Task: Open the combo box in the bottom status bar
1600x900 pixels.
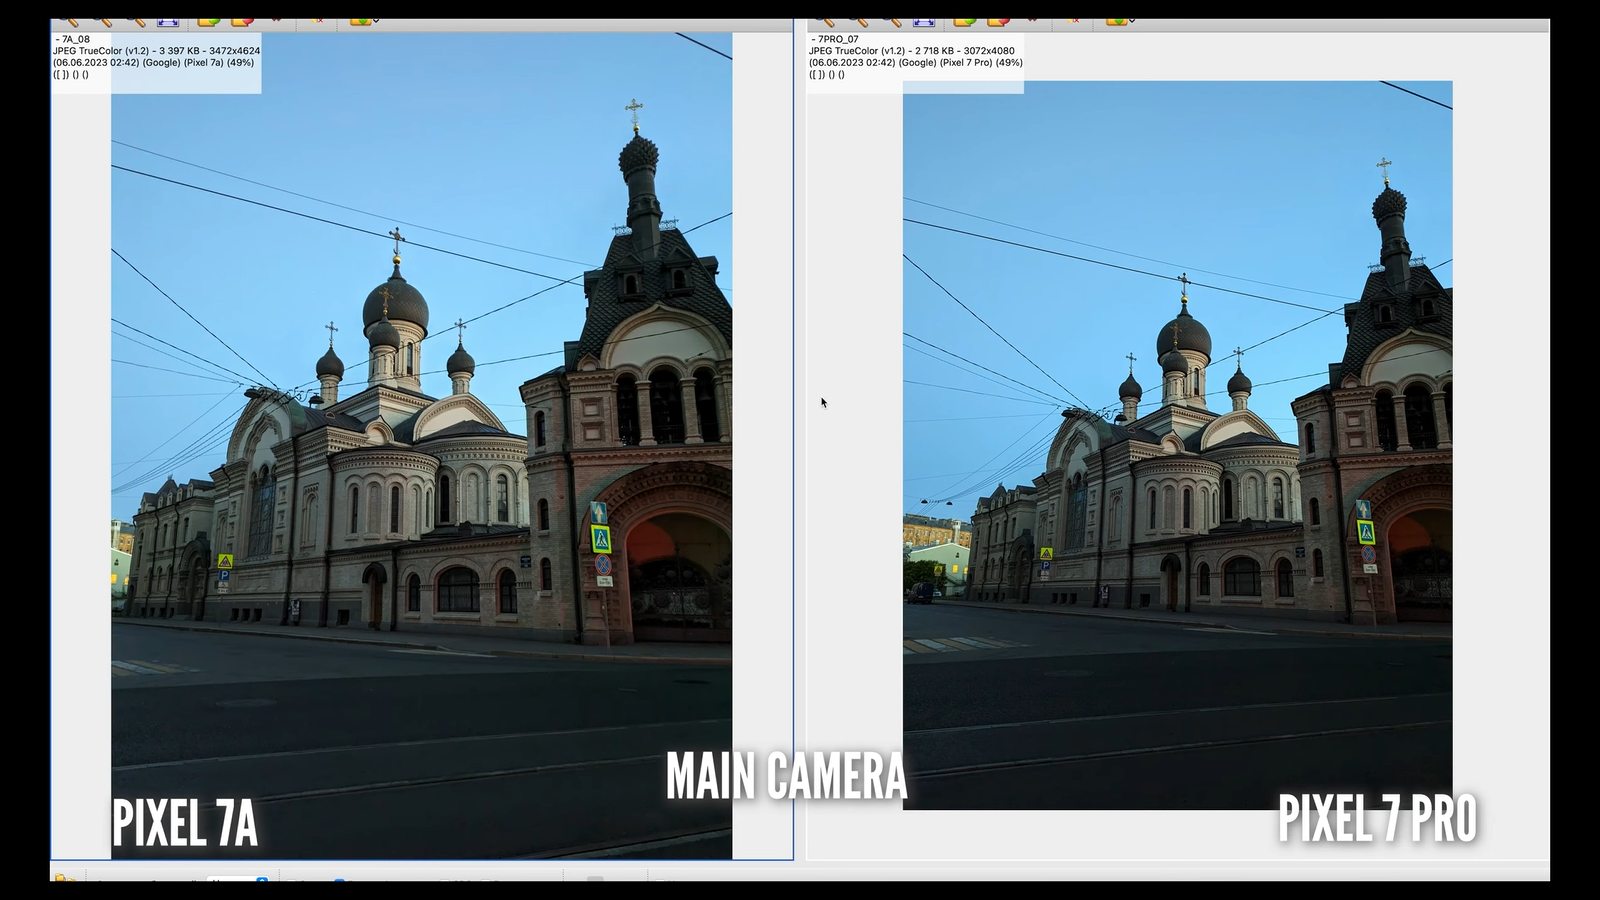Action: pyautogui.click(x=238, y=880)
